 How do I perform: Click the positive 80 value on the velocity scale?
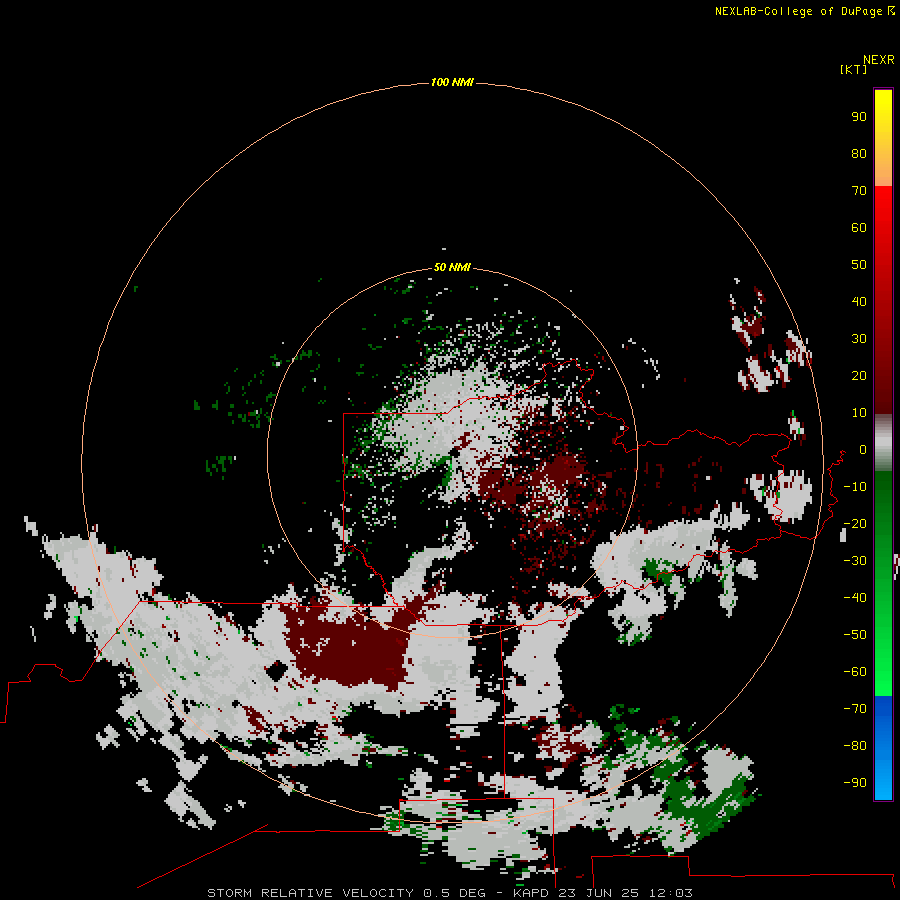coord(859,154)
